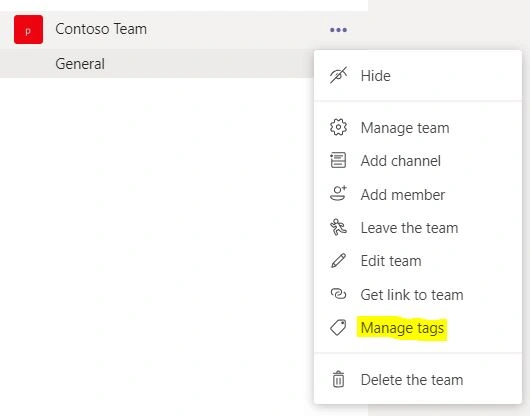Click the Add member person icon

click(338, 194)
